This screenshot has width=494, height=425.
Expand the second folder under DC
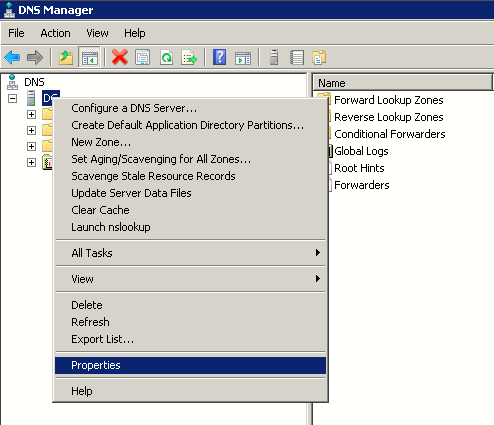coord(31,130)
